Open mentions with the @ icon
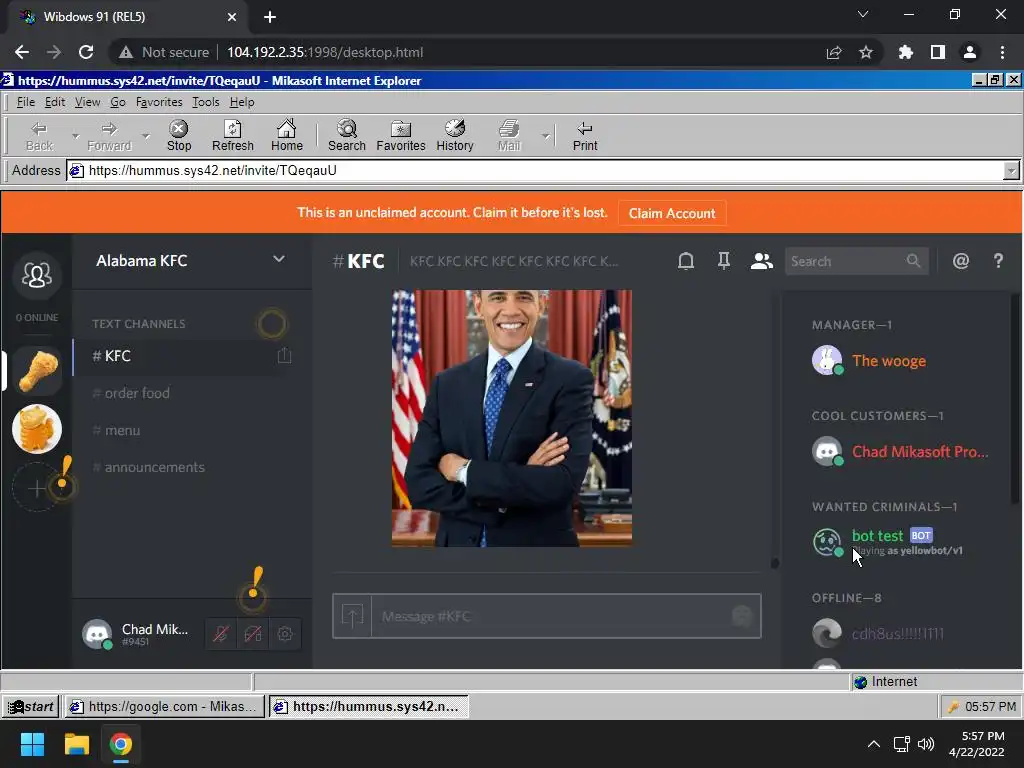The width and height of the screenshot is (1024, 768). pos(961,261)
